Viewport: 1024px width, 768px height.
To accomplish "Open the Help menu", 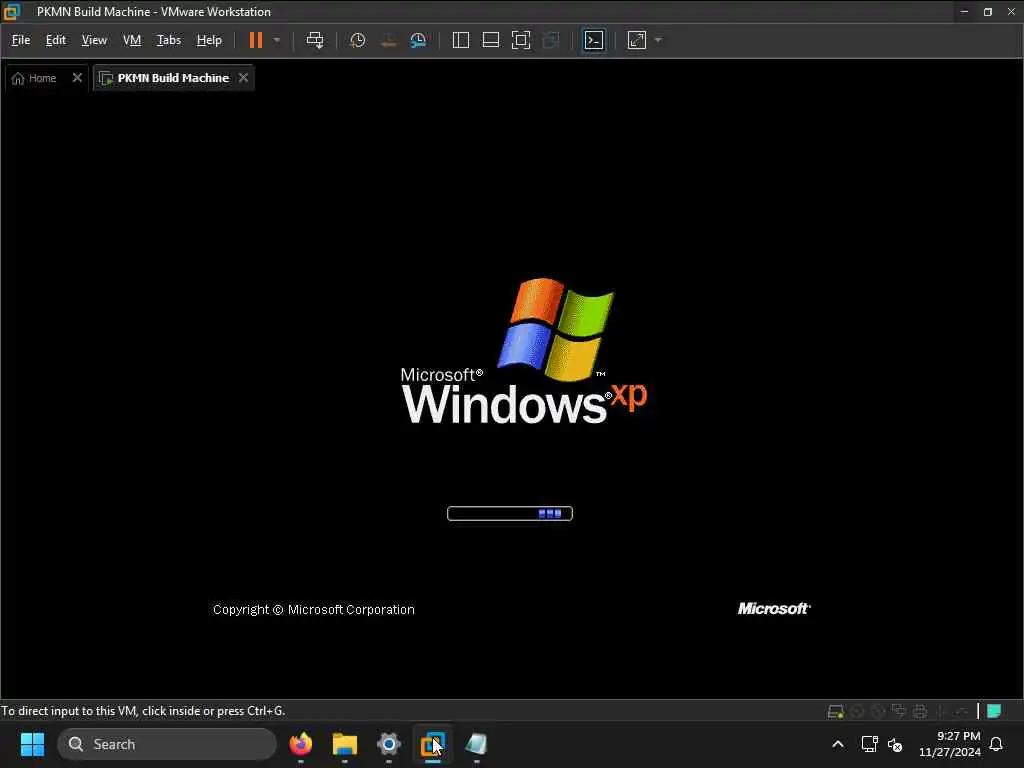I will coord(209,40).
